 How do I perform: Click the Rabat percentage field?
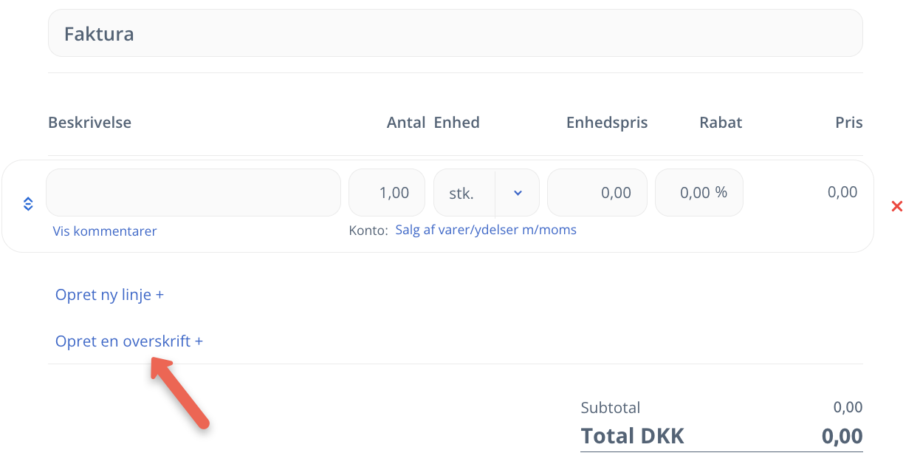point(698,193)
